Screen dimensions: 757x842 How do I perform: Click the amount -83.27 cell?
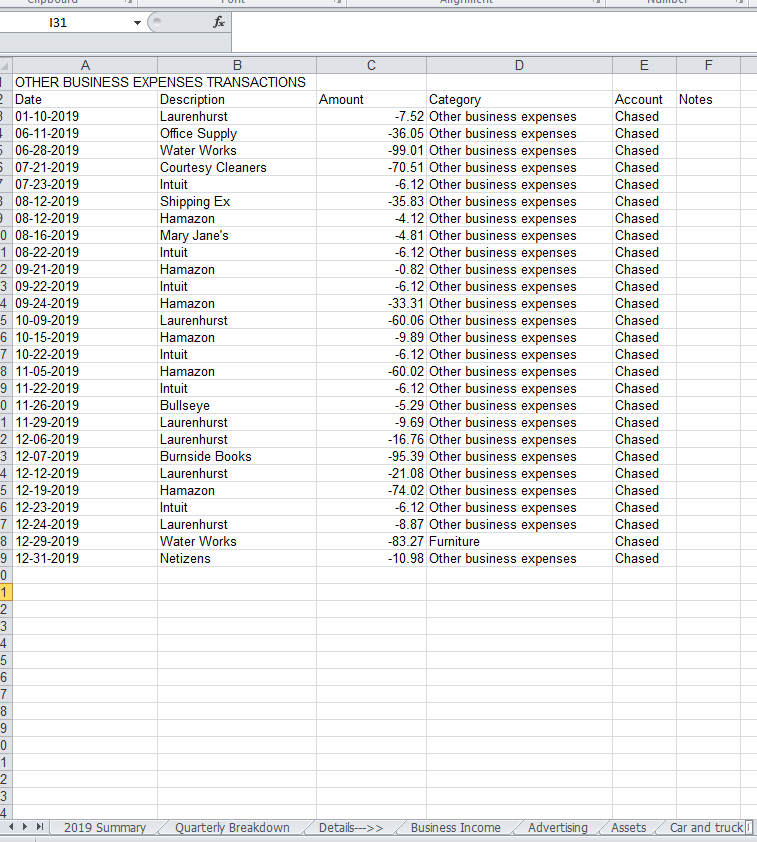click(371, 541)
